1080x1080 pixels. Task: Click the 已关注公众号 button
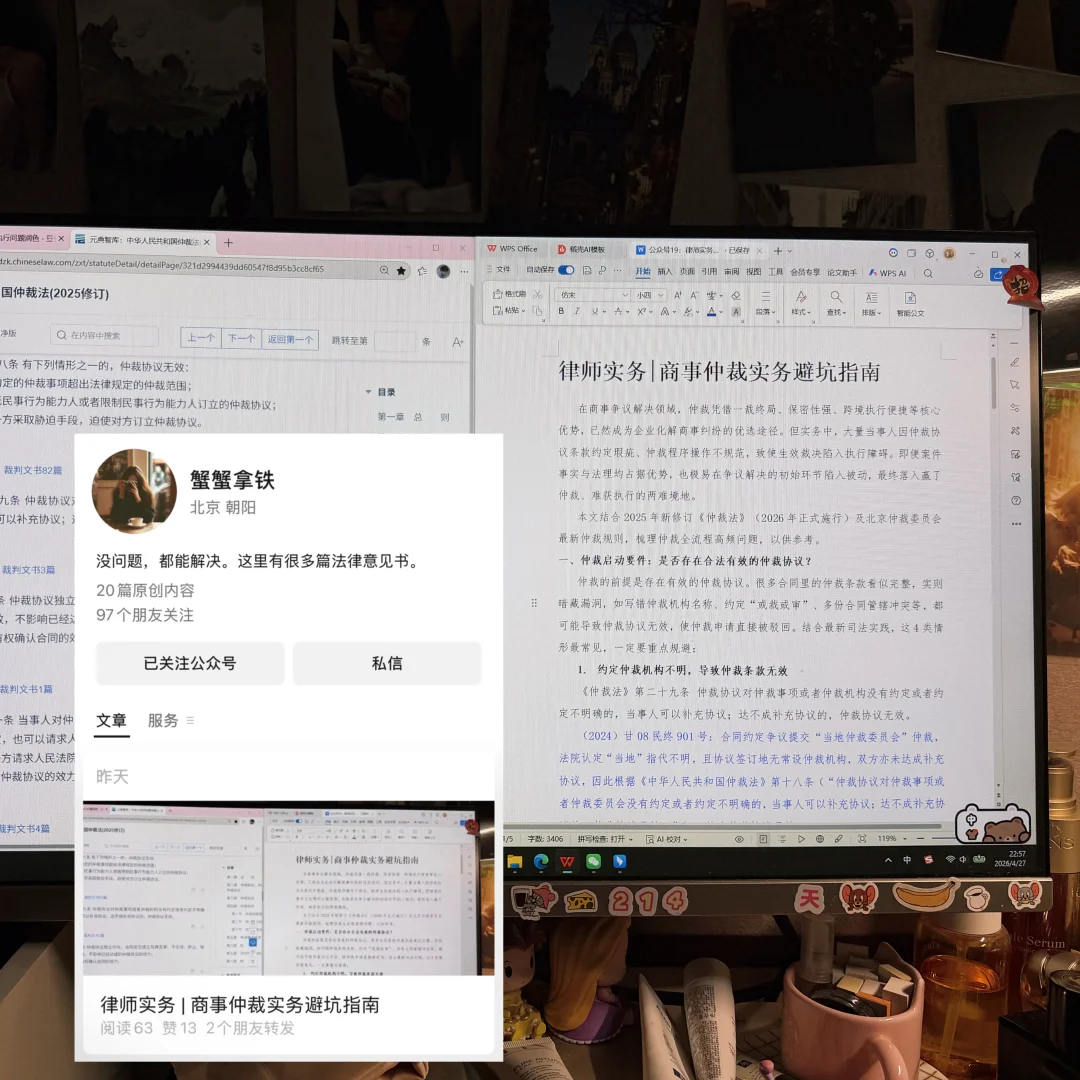click(190, 663)
